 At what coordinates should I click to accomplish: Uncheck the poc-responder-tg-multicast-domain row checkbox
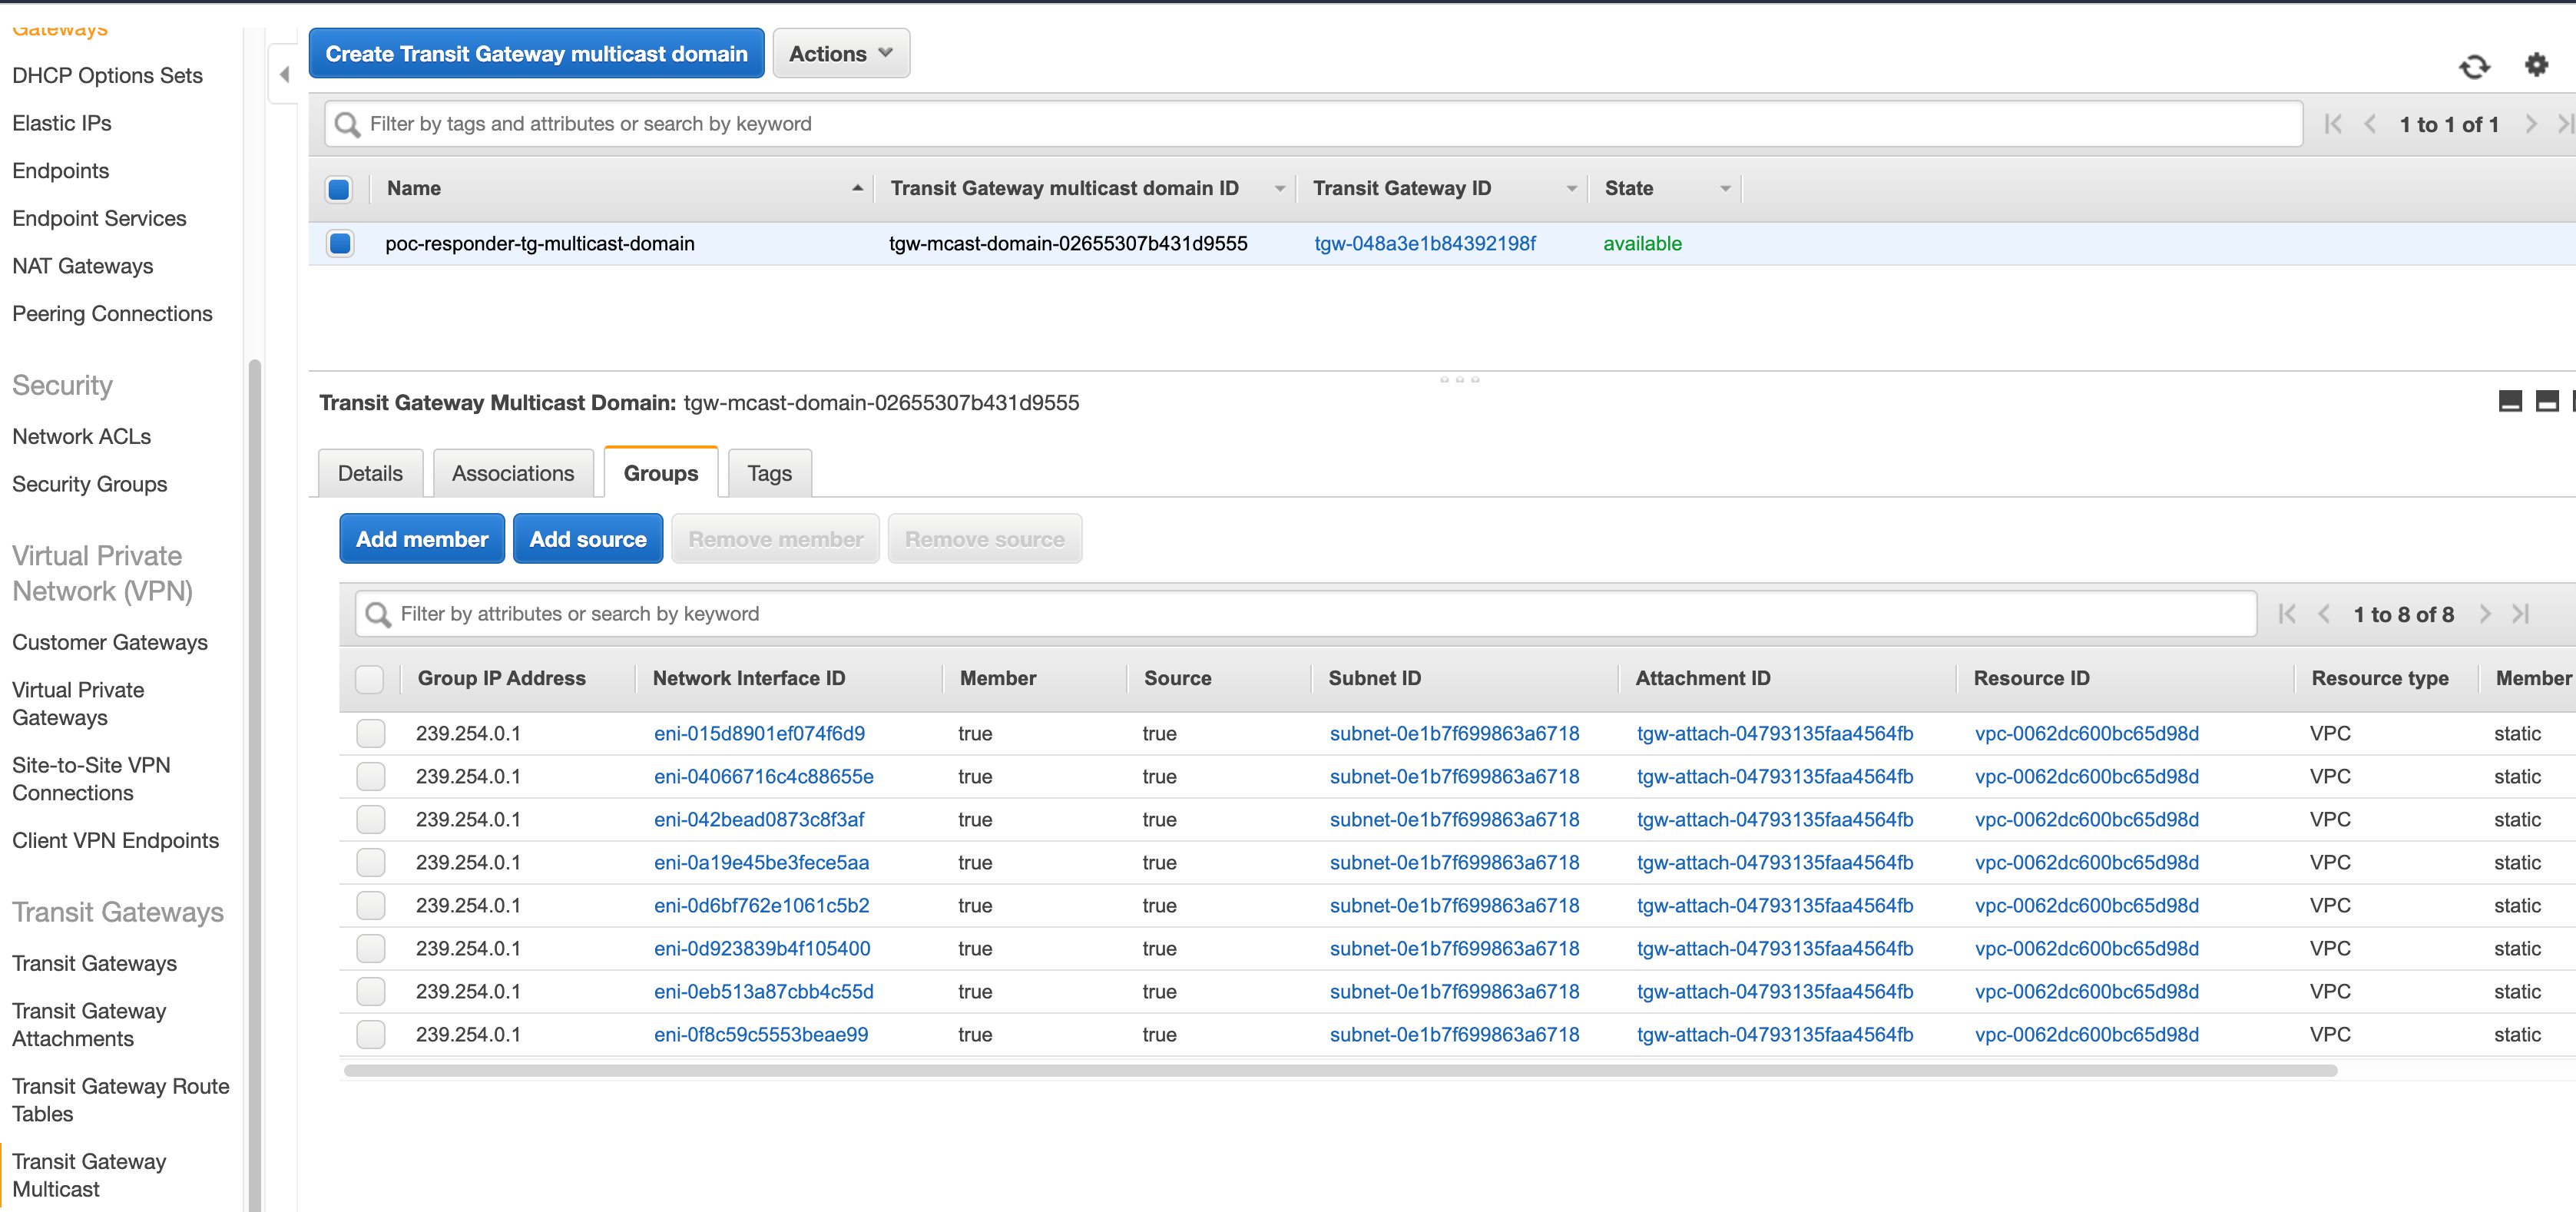pyautogui.click(x=340, y=243)
